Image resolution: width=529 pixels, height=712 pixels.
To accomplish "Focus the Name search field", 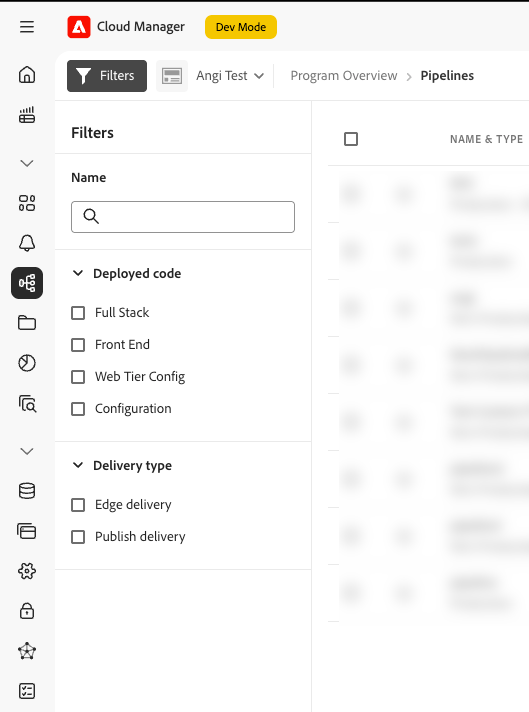I will [183, 217].
